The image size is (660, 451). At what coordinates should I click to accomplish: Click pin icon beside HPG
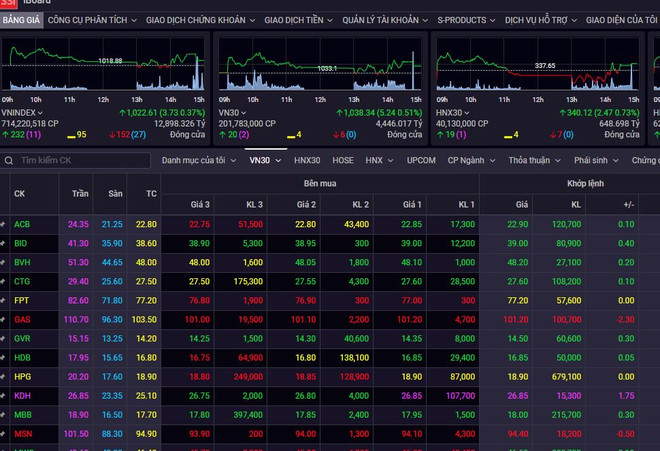coord(5,376)
